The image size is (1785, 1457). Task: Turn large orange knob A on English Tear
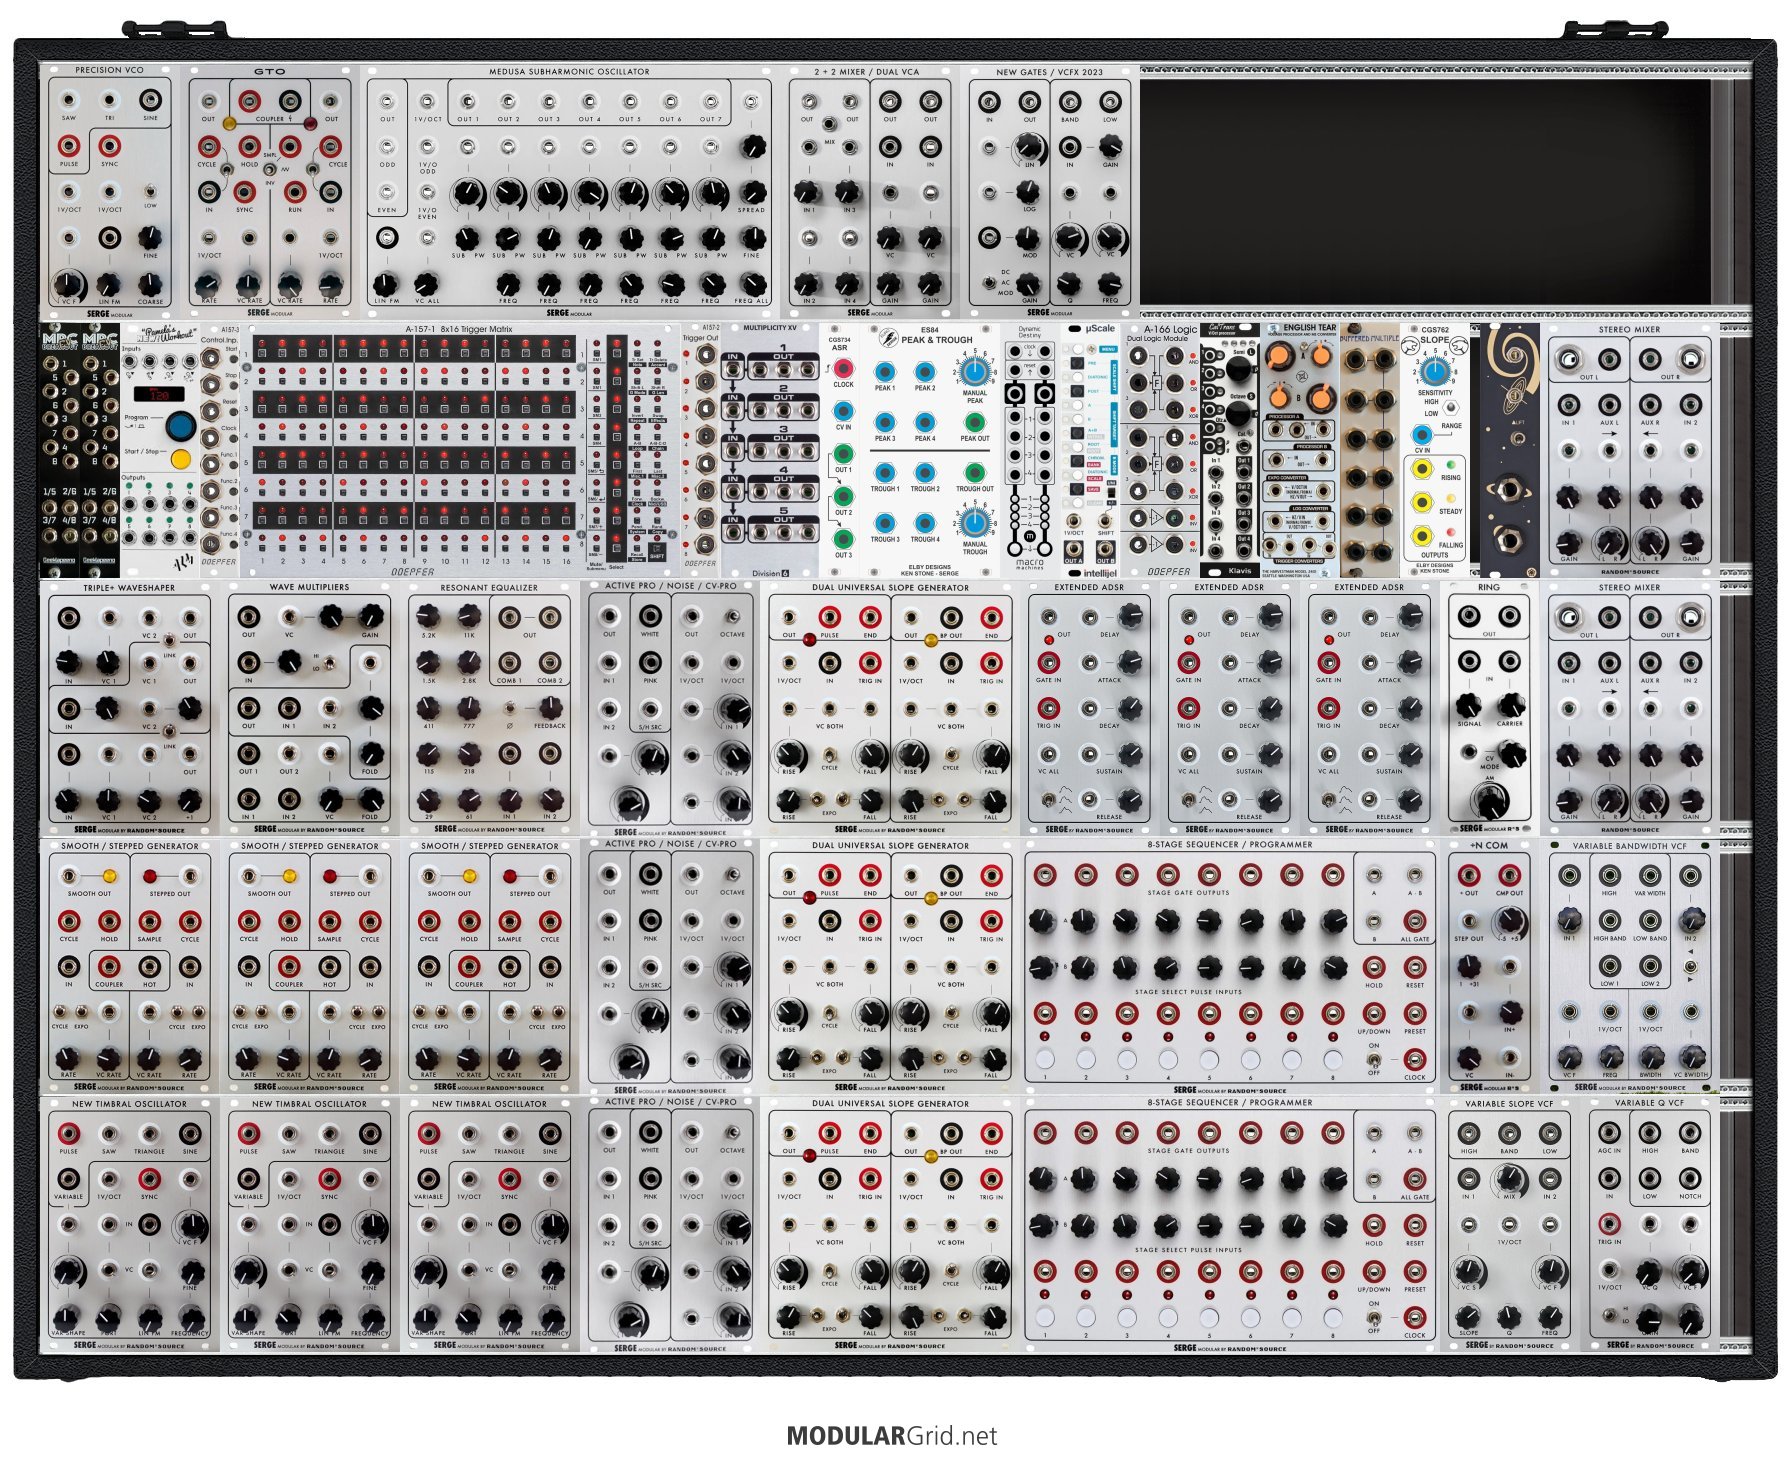click(x=1279, y=355)
